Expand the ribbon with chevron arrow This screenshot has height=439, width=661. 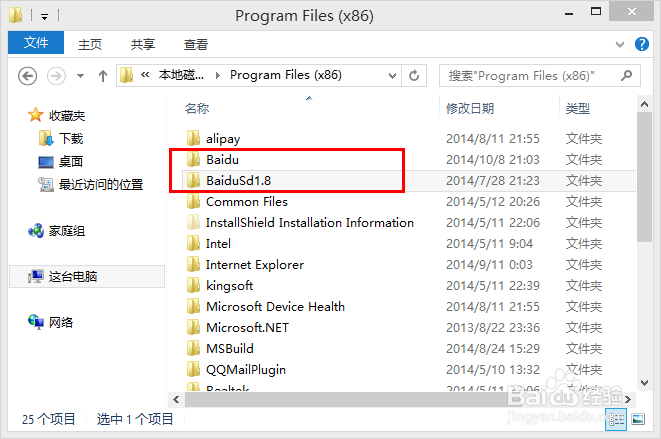coord(621,44)
